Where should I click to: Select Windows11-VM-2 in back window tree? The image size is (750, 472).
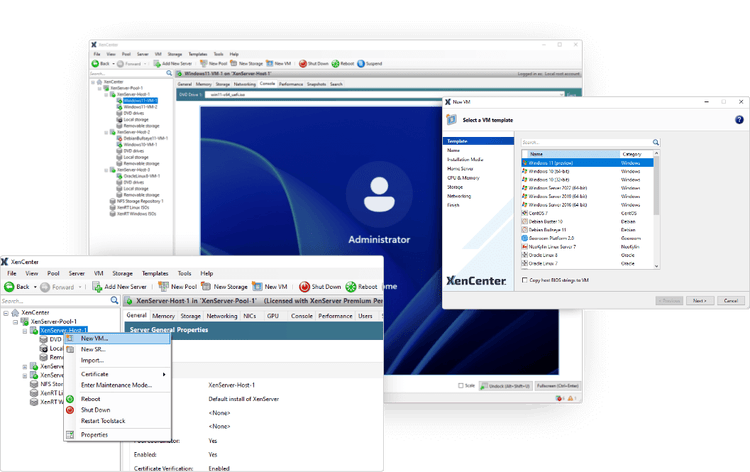[x=140, y=107]
